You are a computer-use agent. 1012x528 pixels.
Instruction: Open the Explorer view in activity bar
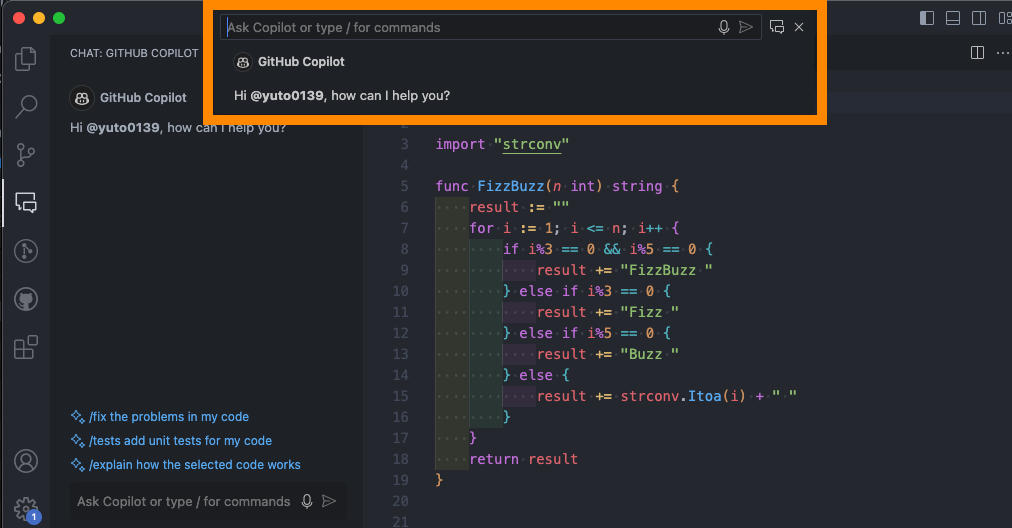(x=26, y=59)
